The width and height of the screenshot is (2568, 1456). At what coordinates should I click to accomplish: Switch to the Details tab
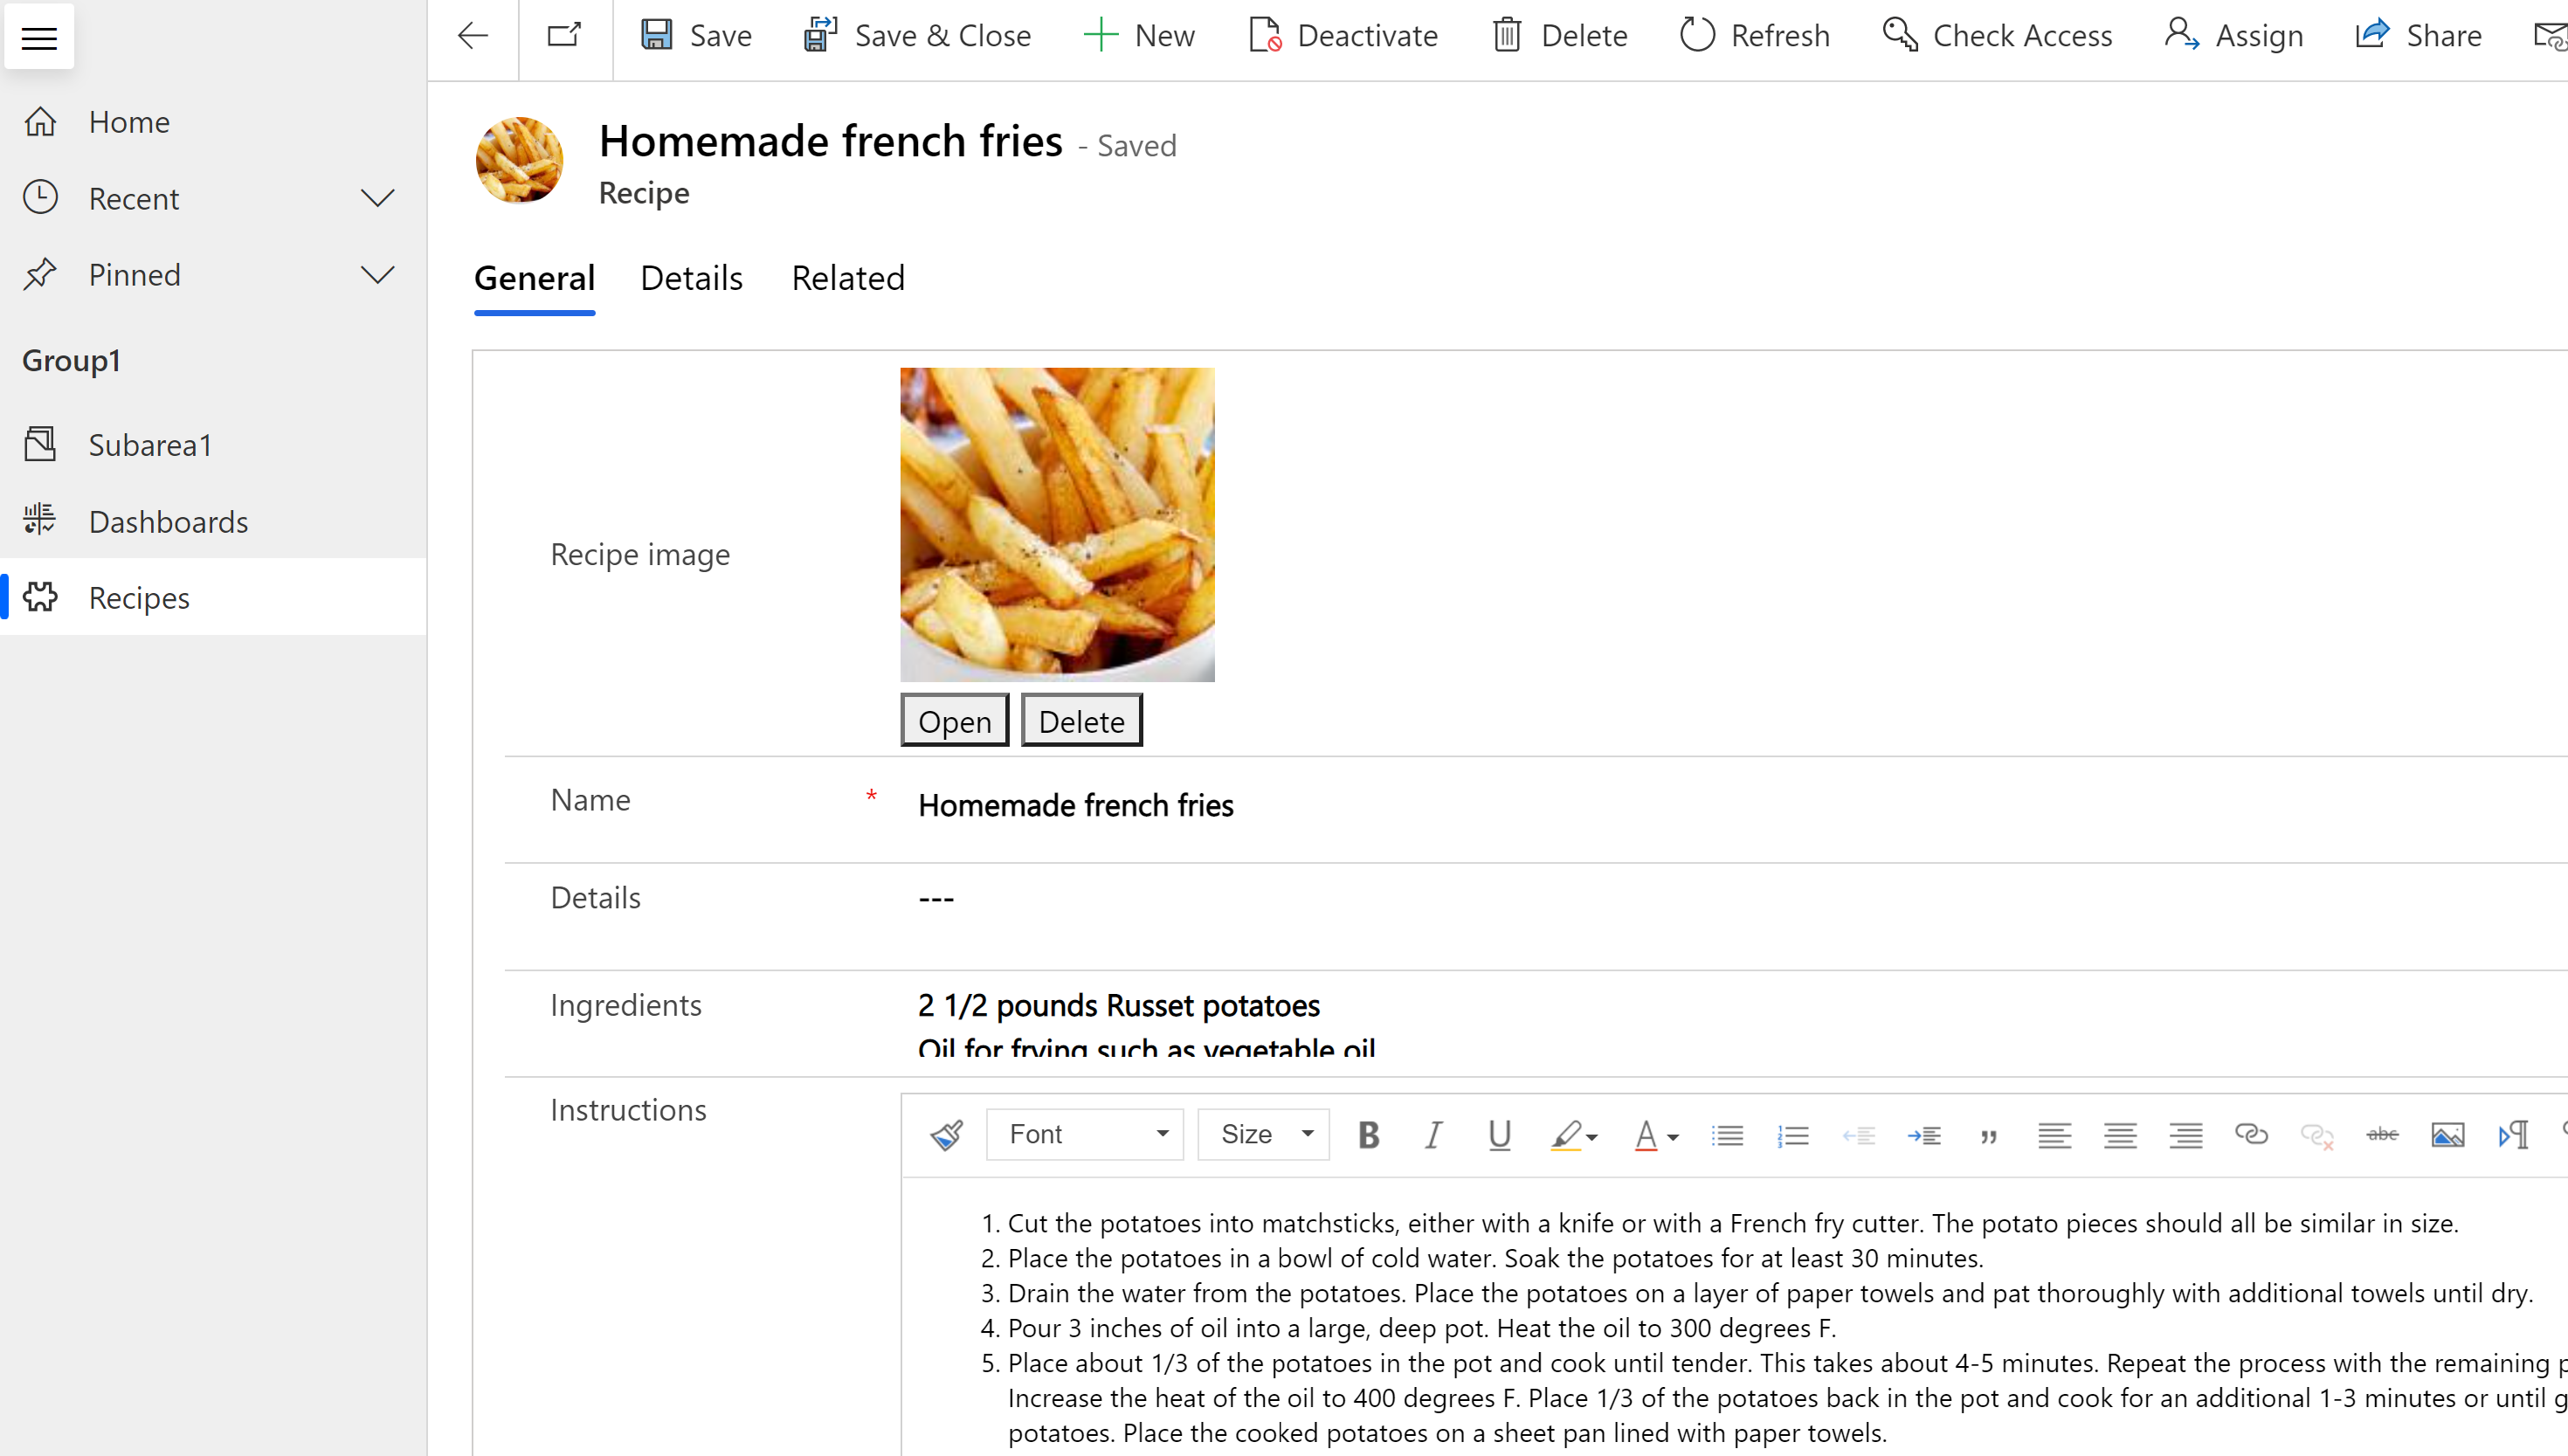692,277
